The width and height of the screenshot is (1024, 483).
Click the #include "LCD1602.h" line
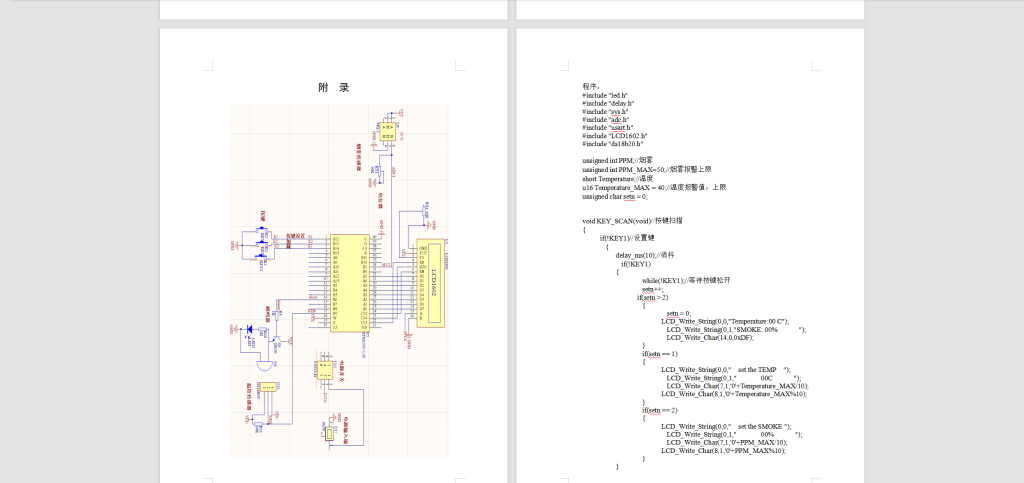click(x=616, y=135)
